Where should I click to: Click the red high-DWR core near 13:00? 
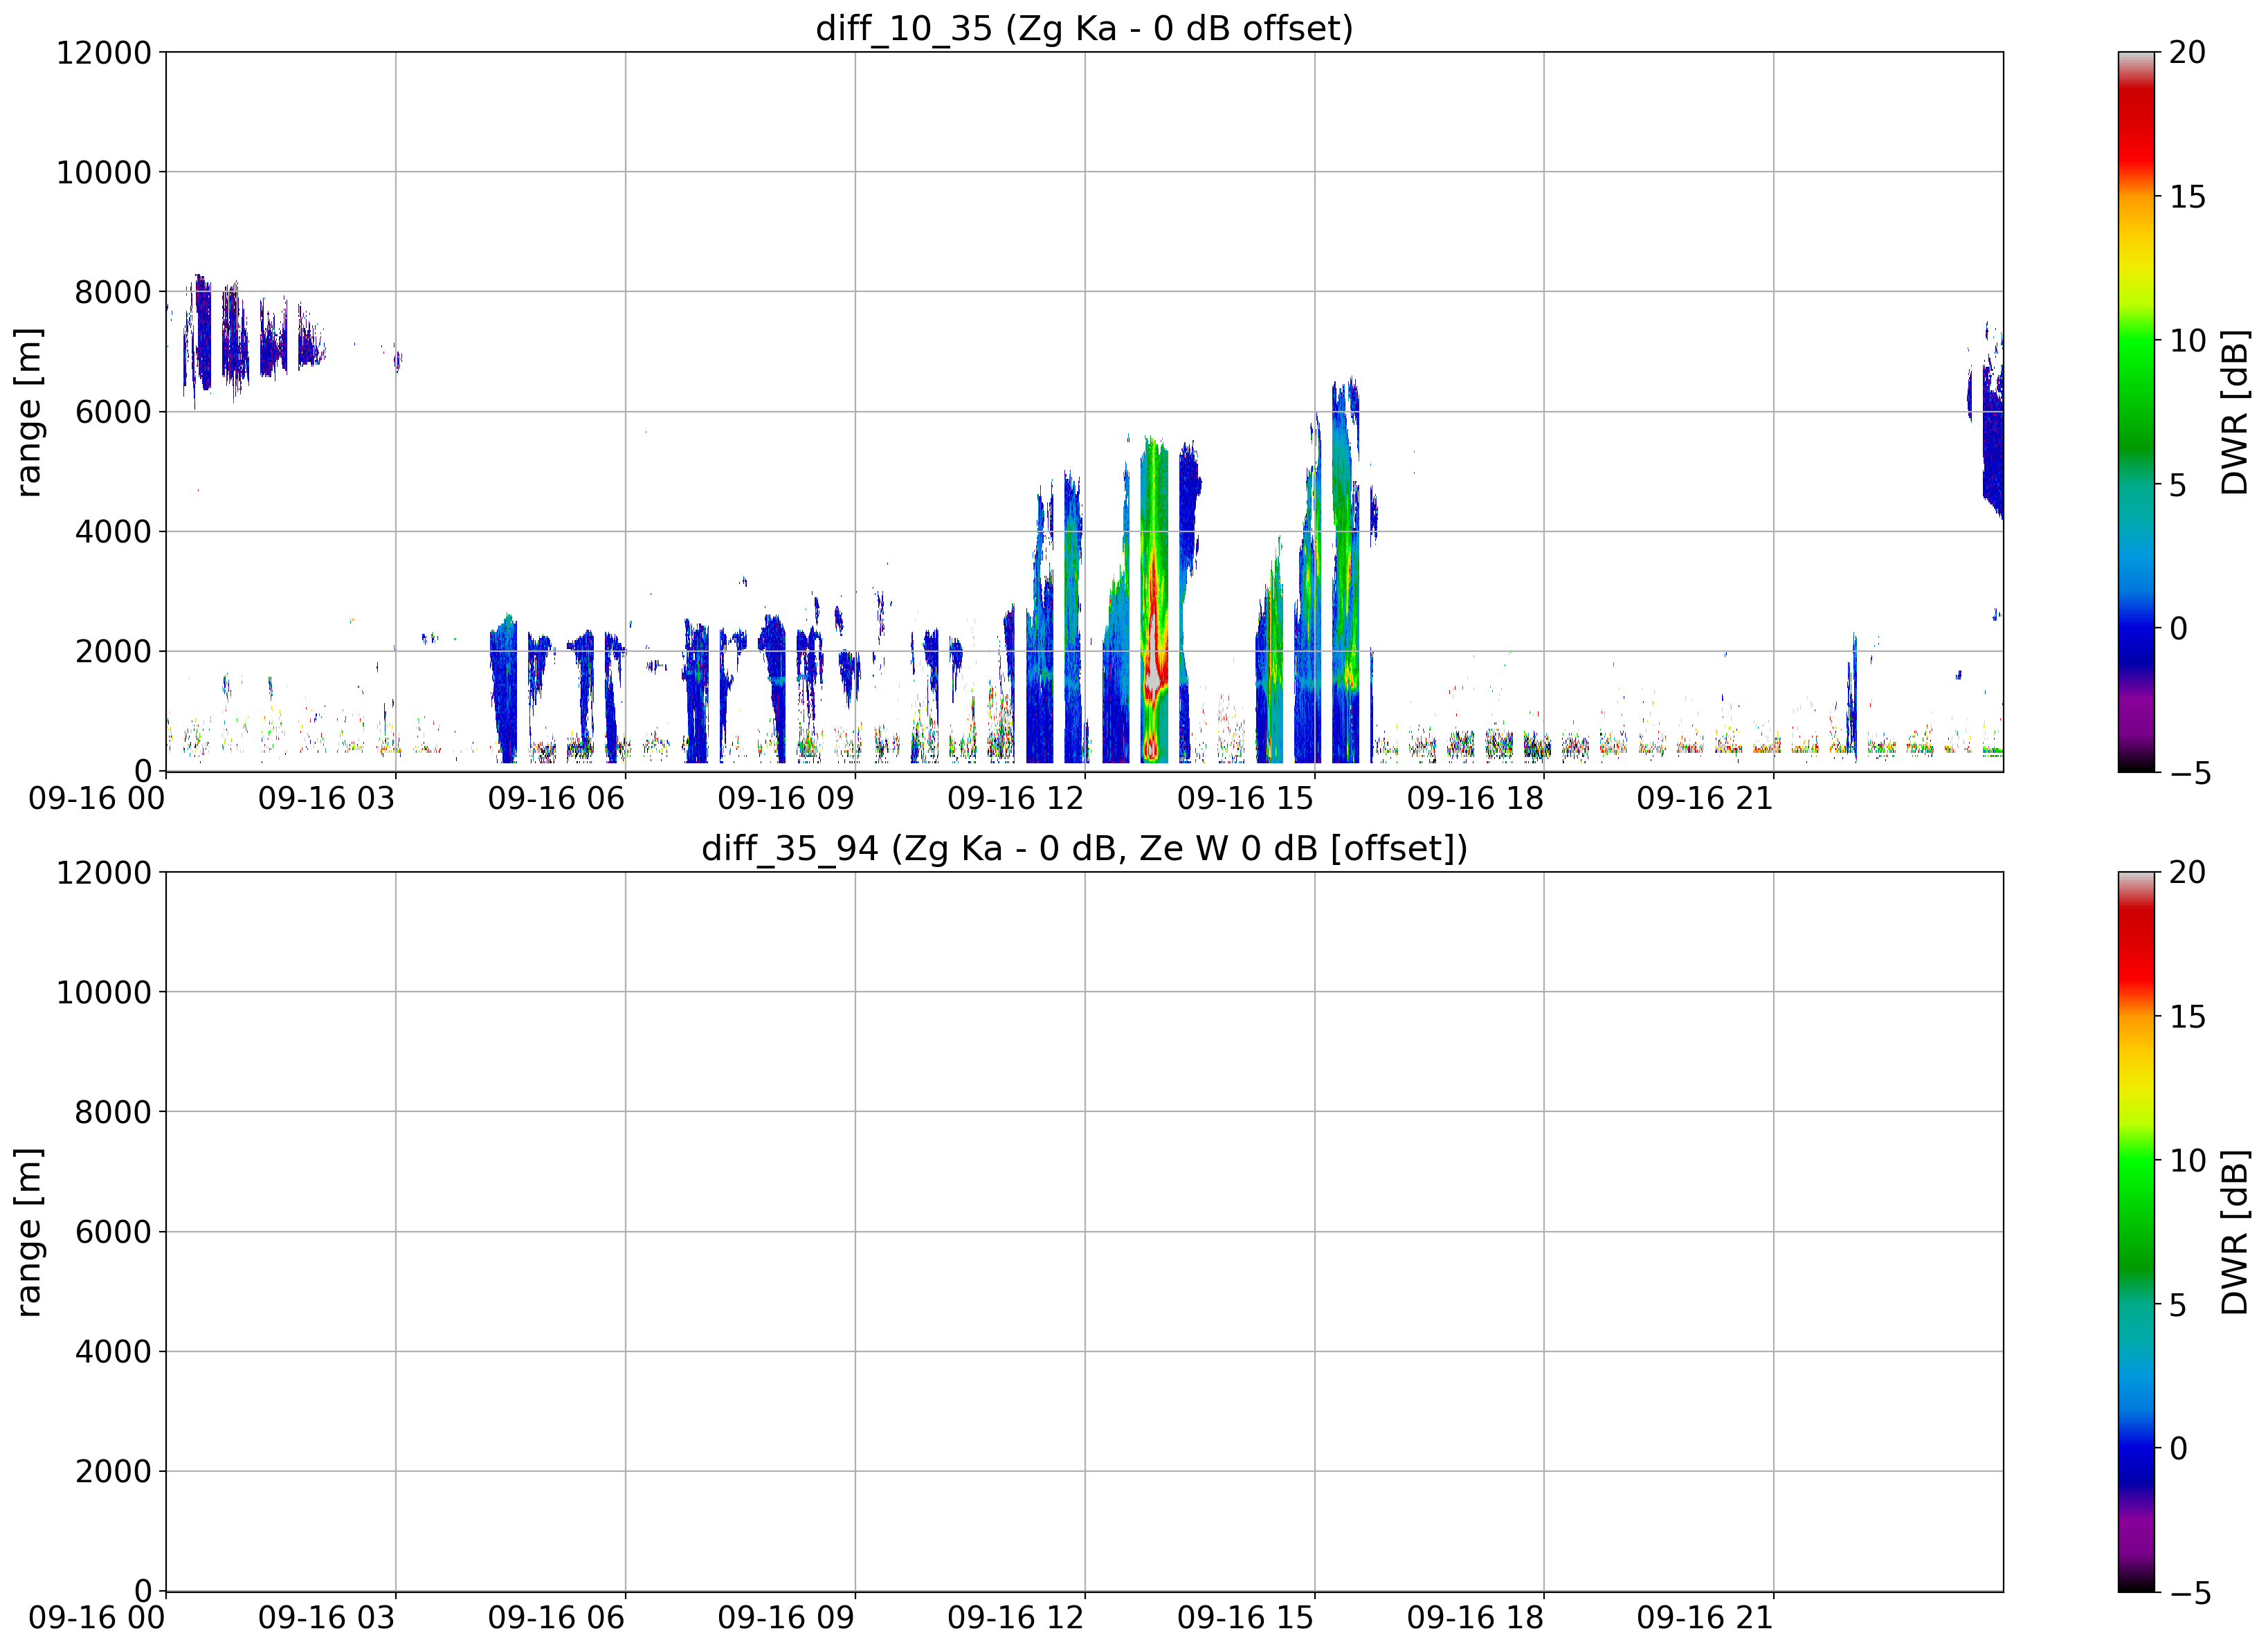point(1154,640)
